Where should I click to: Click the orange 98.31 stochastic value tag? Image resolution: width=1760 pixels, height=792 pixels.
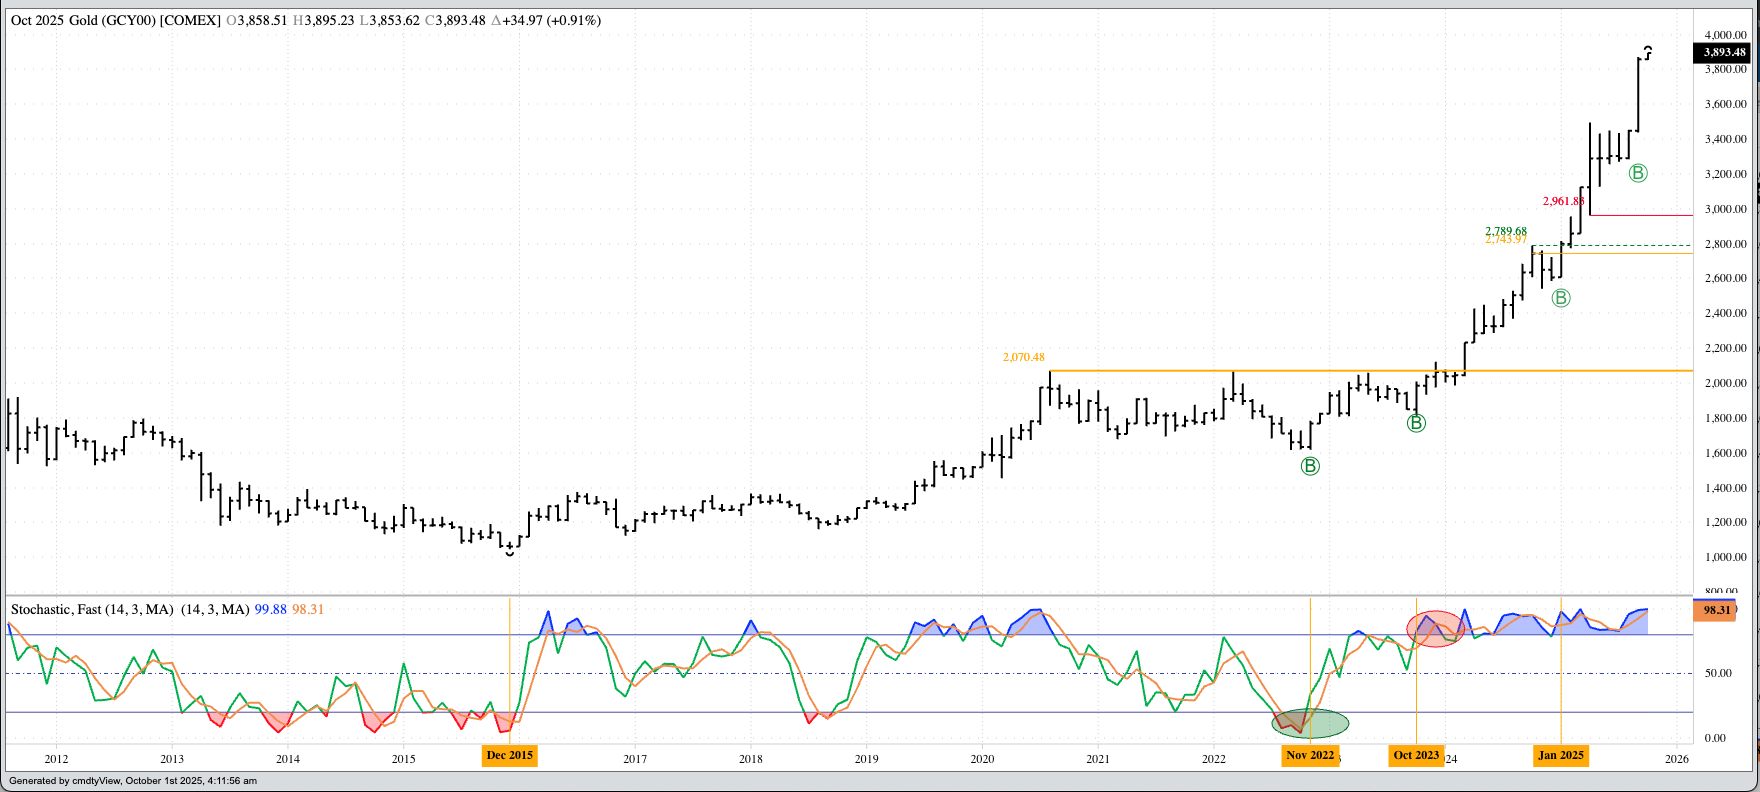(x=1716, y=610)
